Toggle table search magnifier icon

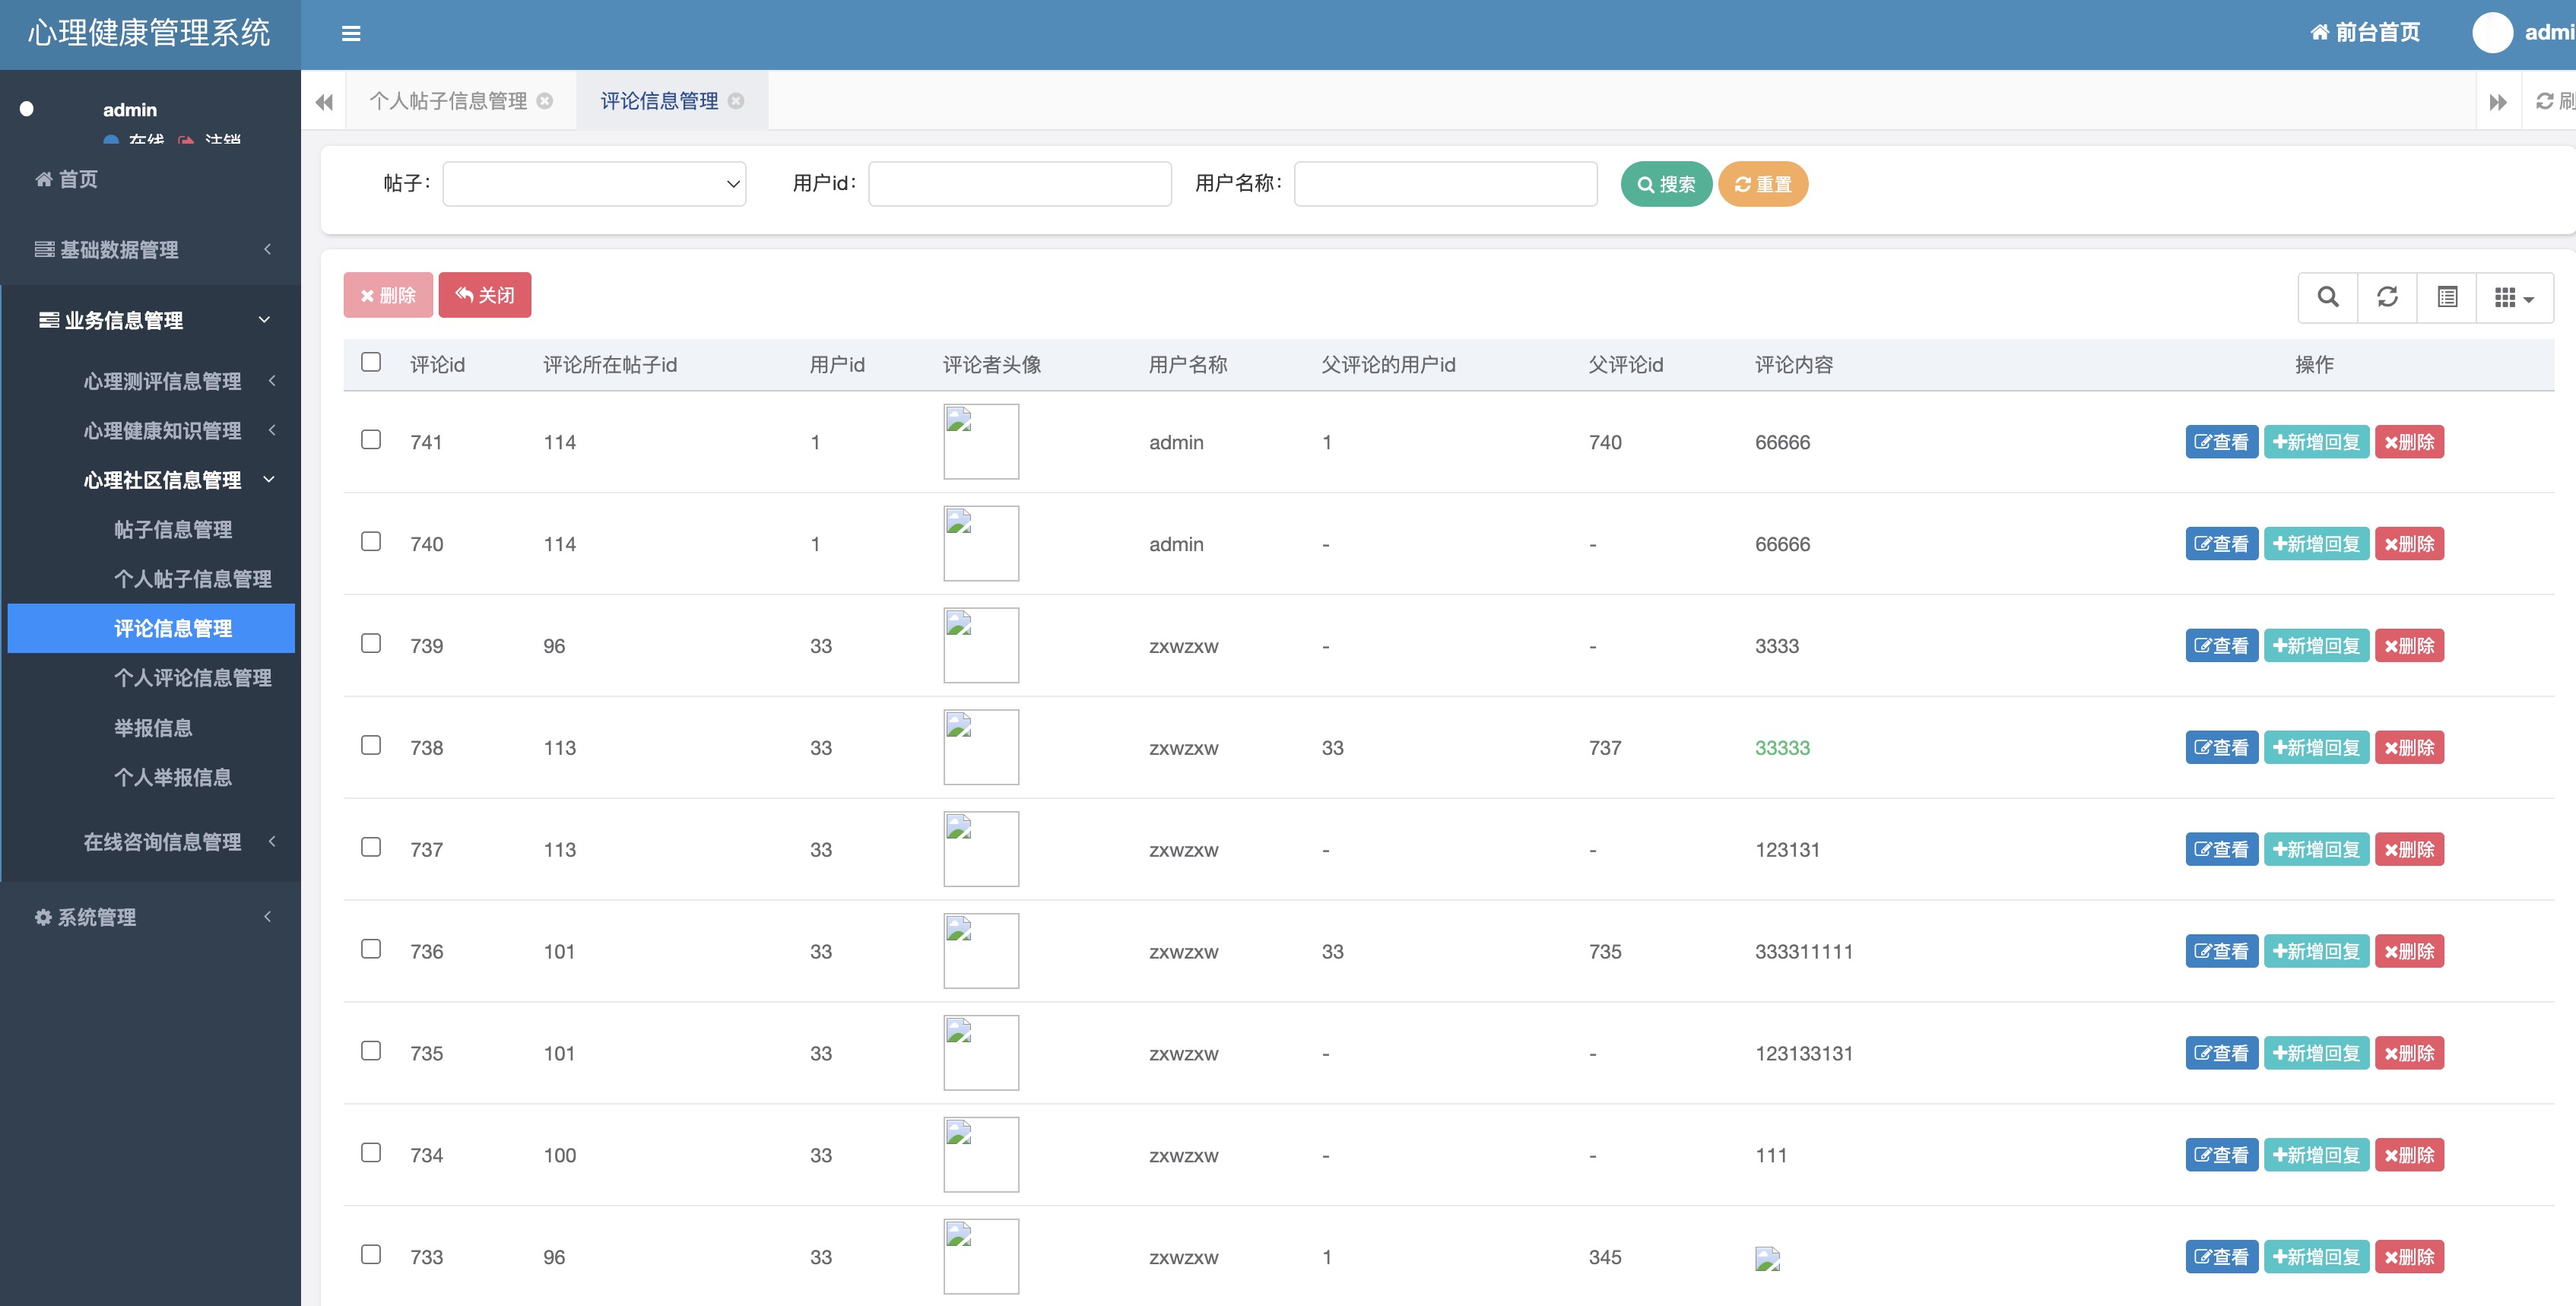[x=2328, y=297]
